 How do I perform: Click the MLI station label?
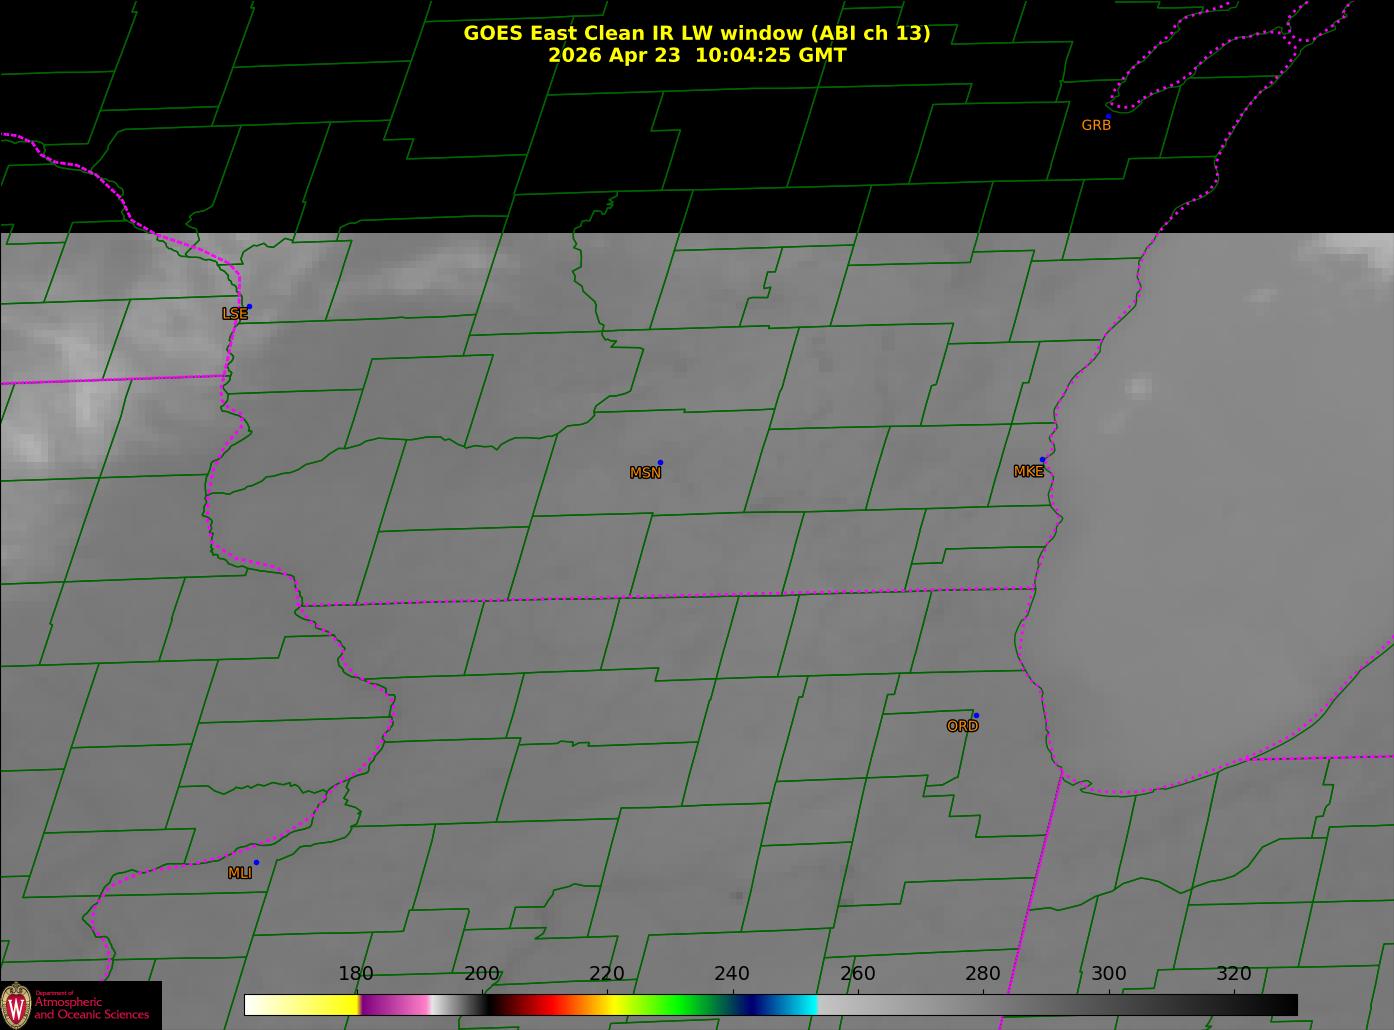pyautogui.click(x=240, y=873)
